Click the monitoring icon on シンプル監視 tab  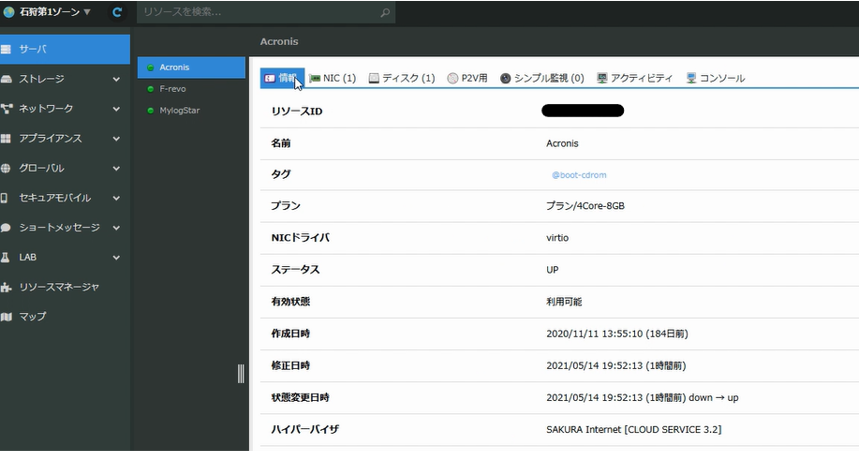coord(505,78)
